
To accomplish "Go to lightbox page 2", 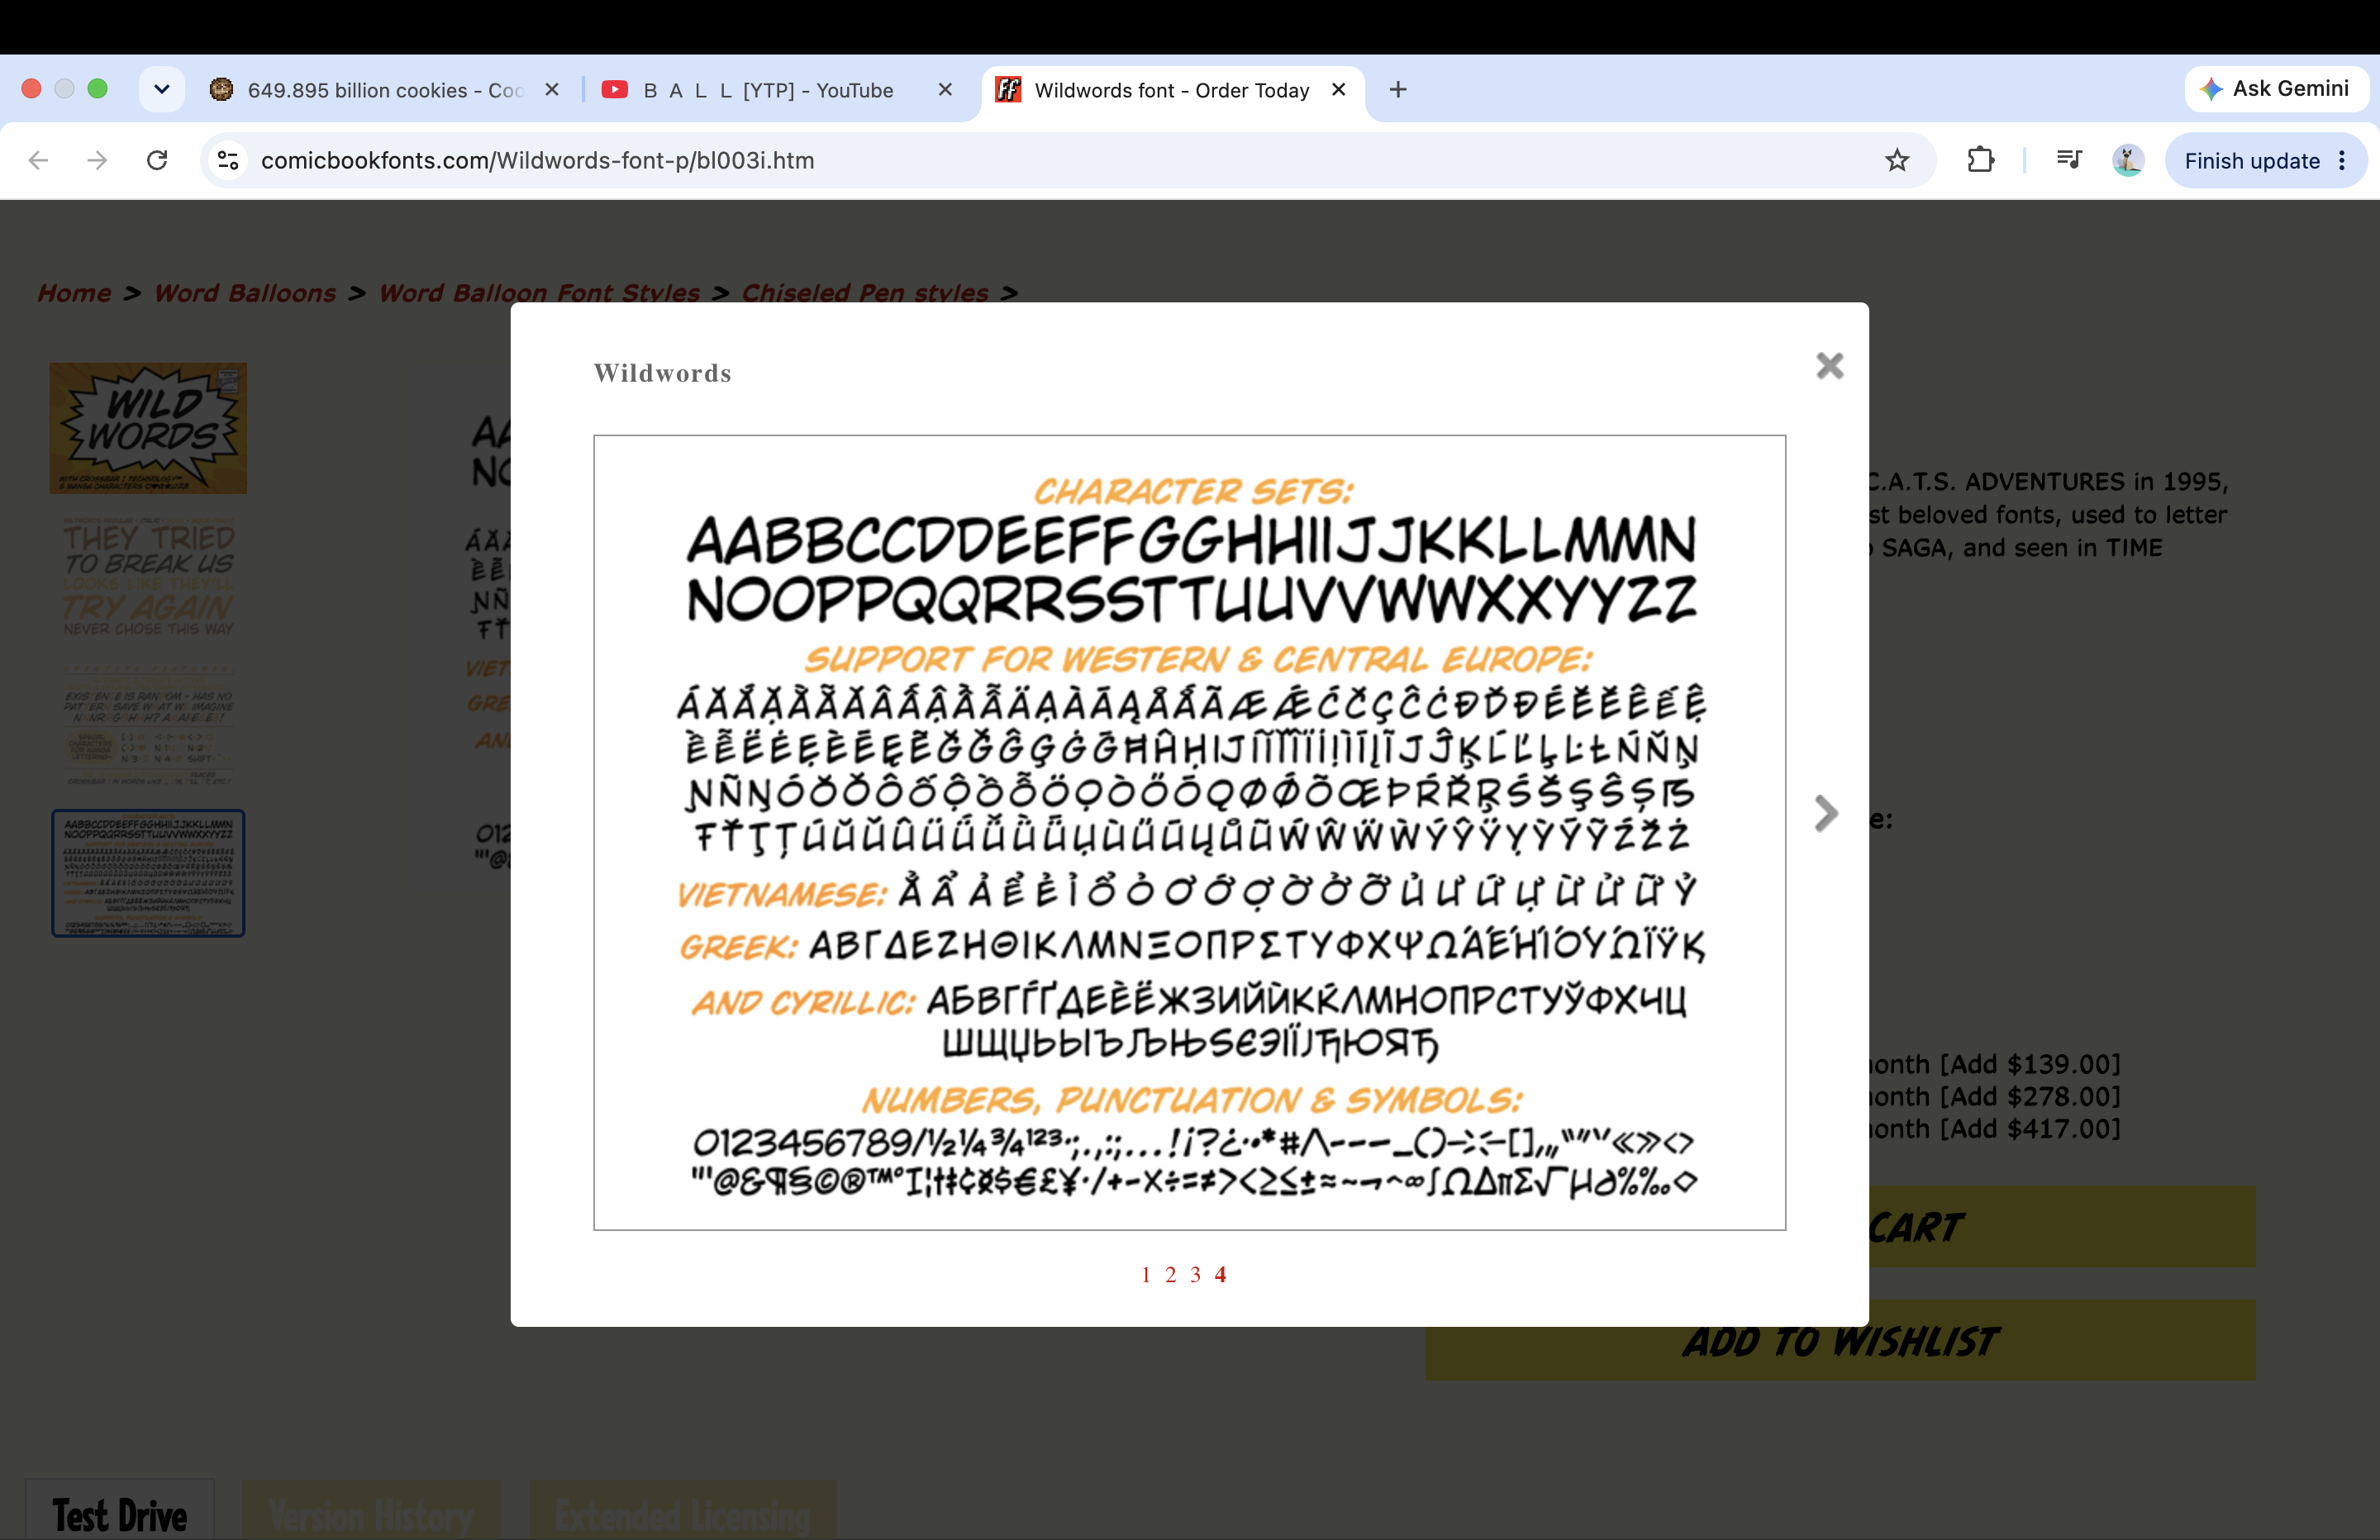I will (x=1170, y=1274).
